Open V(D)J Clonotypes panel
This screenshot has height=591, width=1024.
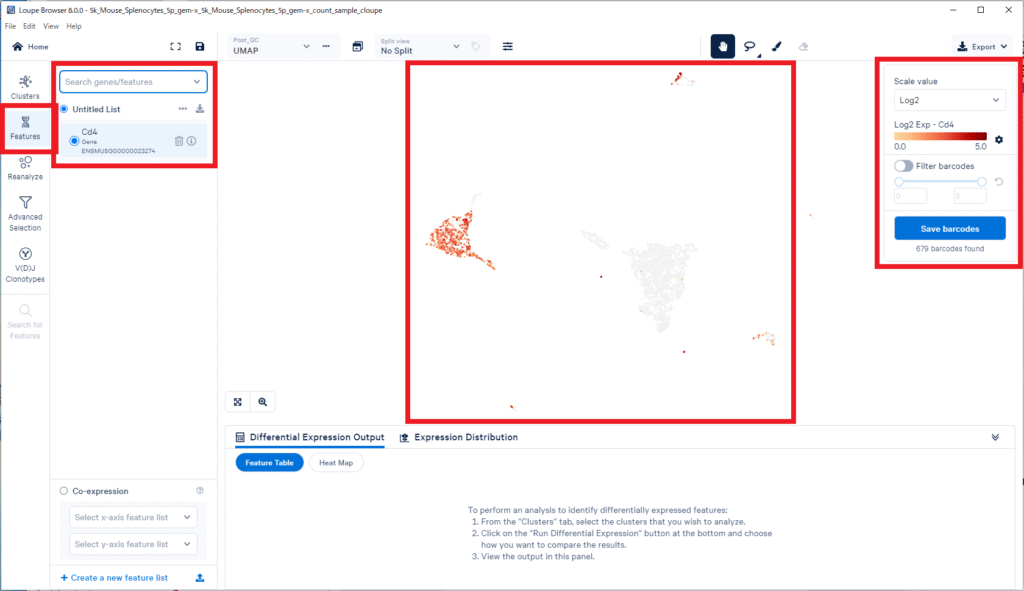pos(25,265)
